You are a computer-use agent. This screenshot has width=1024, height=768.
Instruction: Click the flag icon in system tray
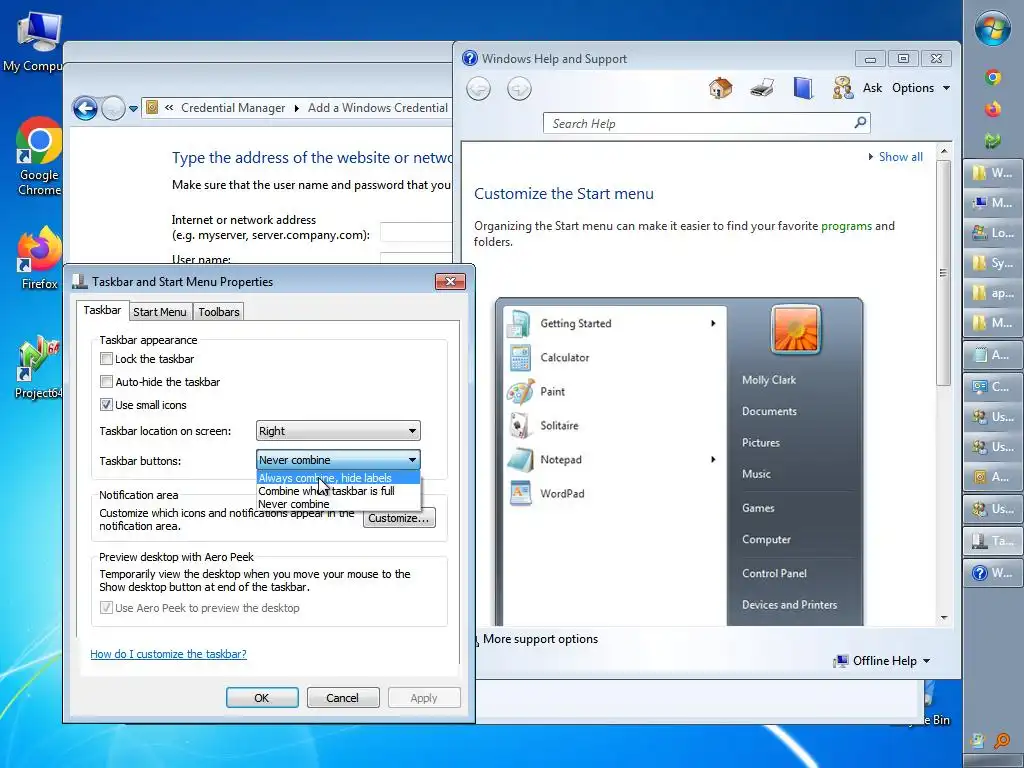978,741
